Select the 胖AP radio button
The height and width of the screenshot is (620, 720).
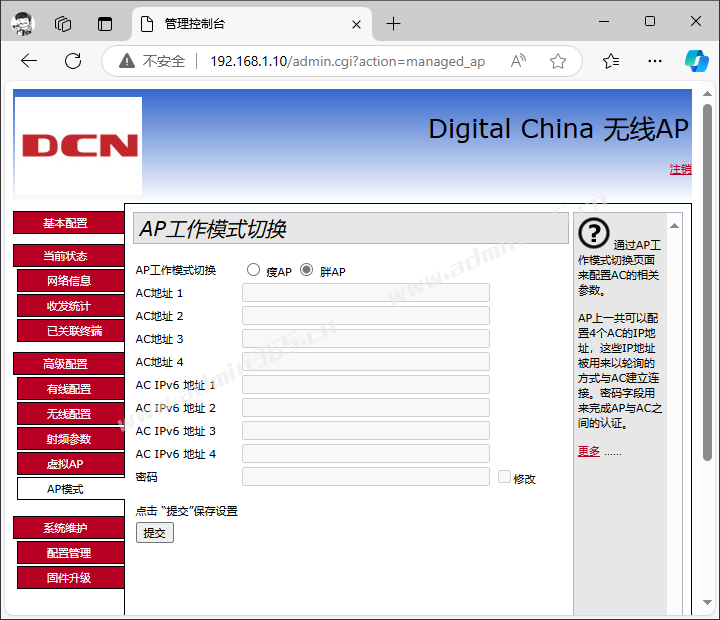(307, 270)
